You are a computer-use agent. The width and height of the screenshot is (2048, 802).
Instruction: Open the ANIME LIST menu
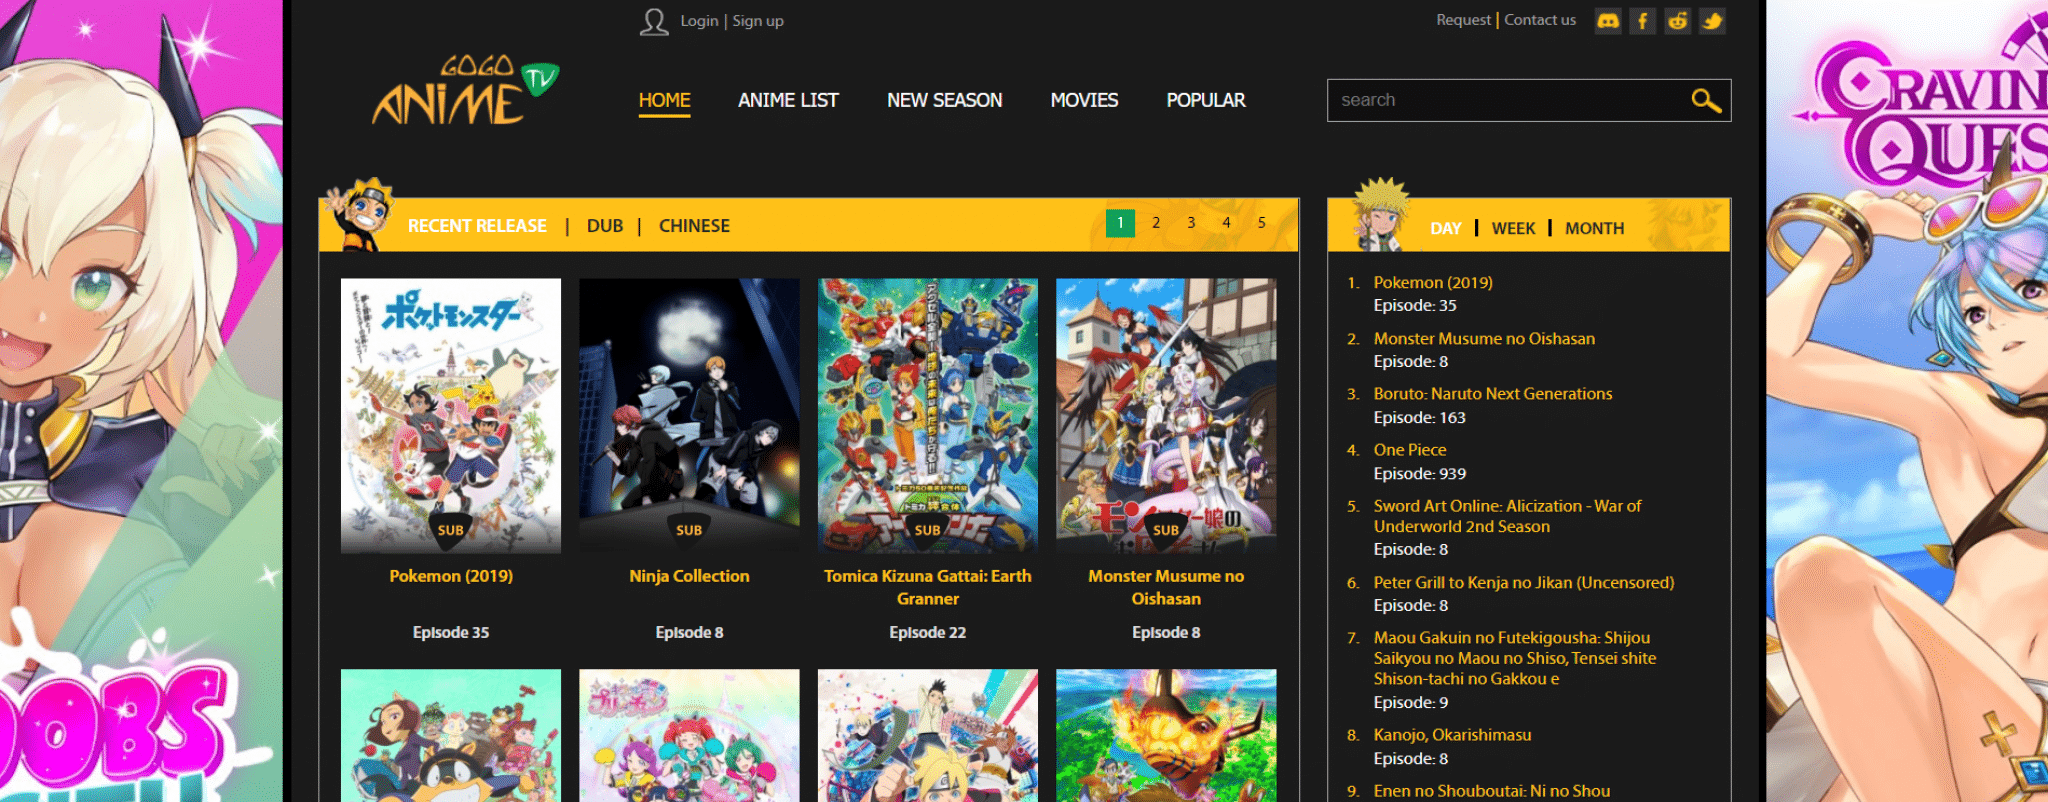788,100
